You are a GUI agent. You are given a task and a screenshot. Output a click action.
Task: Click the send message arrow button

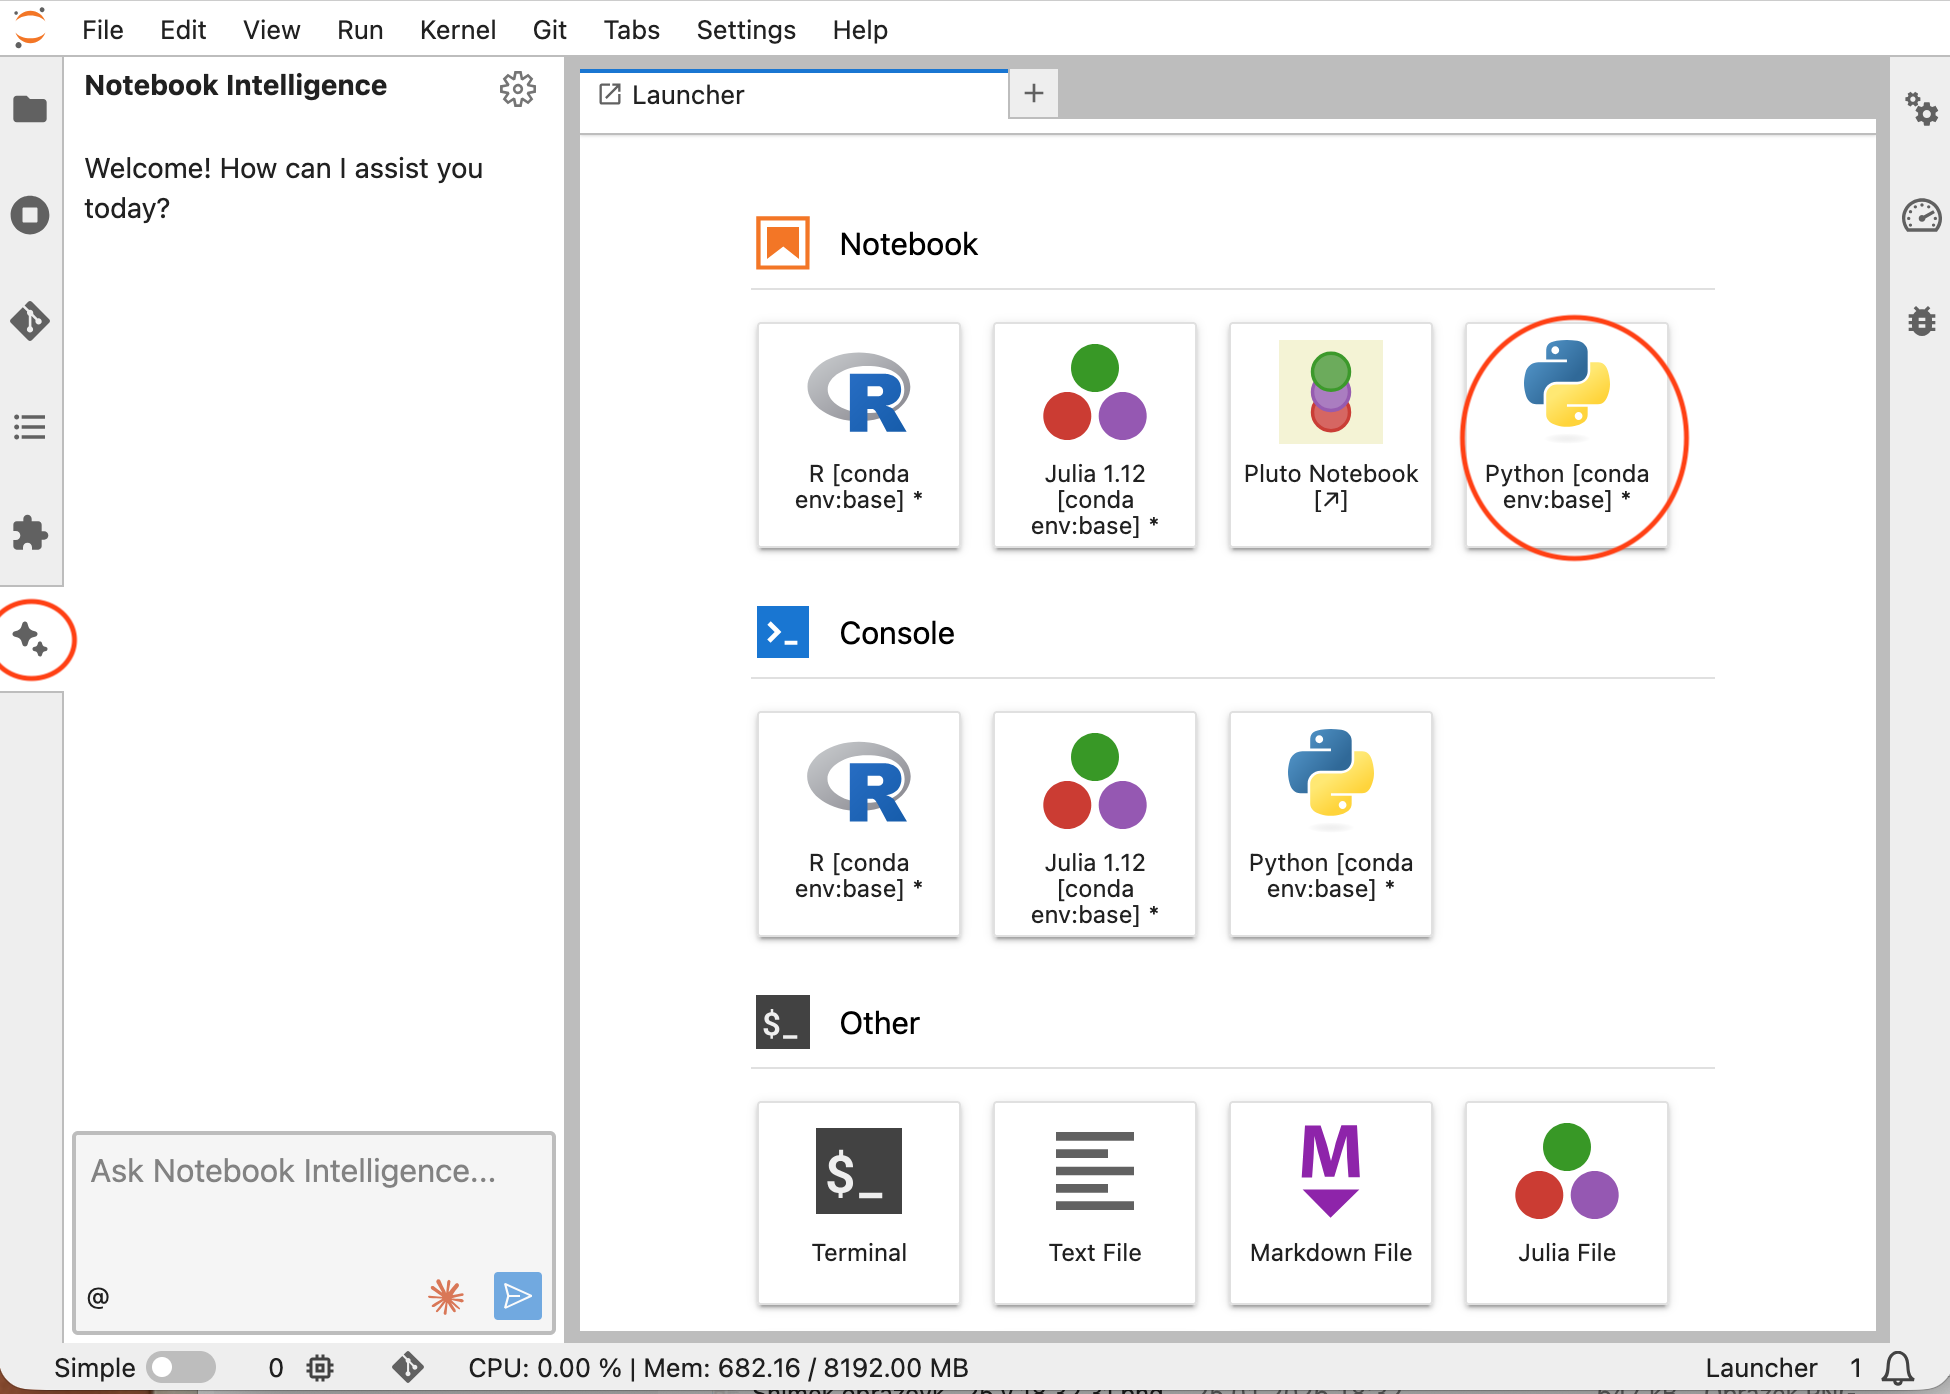517,1296
